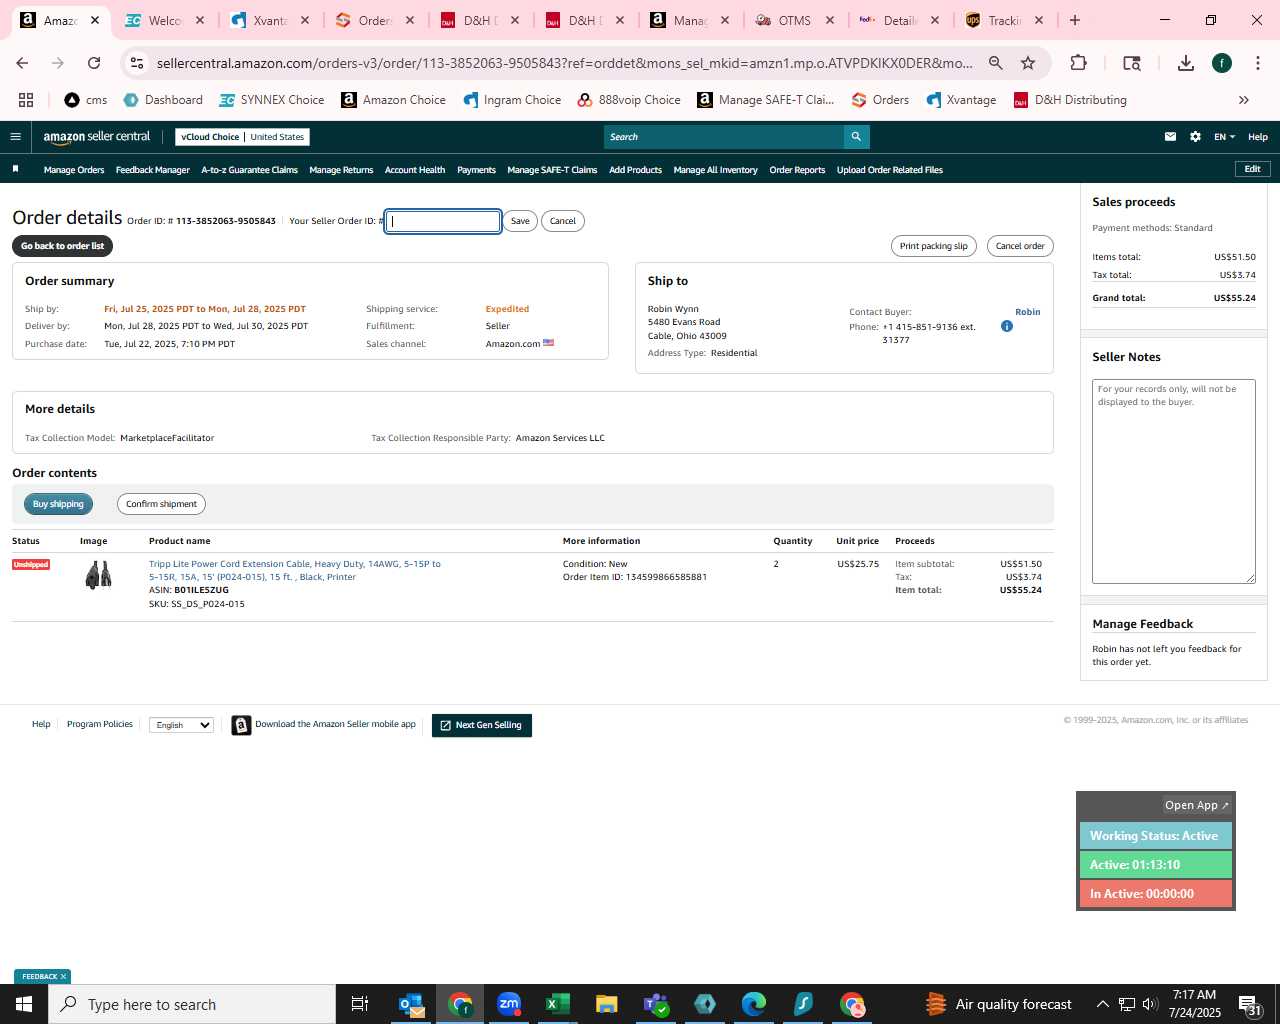The width and height of the screenshot is (1280, 1024).
Task: Open the vCloud Choice account switcher
Action: pos(242,137)
